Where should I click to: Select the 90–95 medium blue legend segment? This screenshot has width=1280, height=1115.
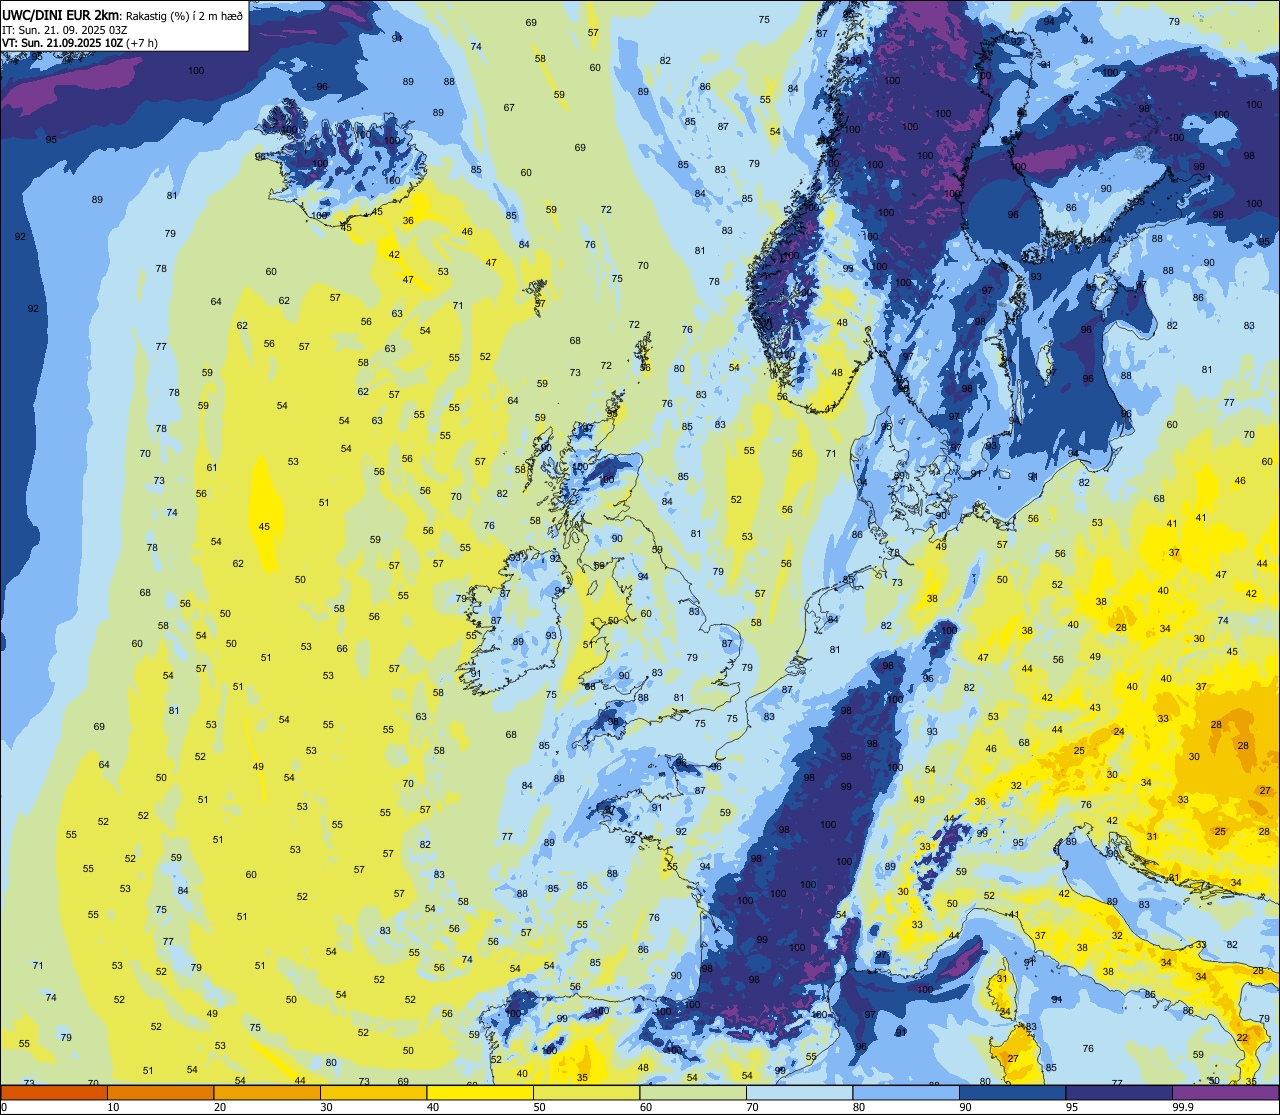coord(1012,1092)
